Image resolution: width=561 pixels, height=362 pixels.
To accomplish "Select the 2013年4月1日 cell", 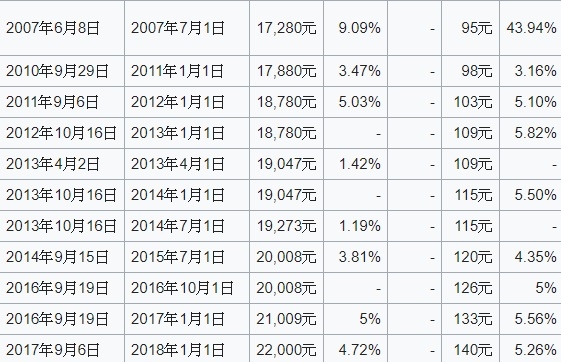I will [x=187, y=164].
